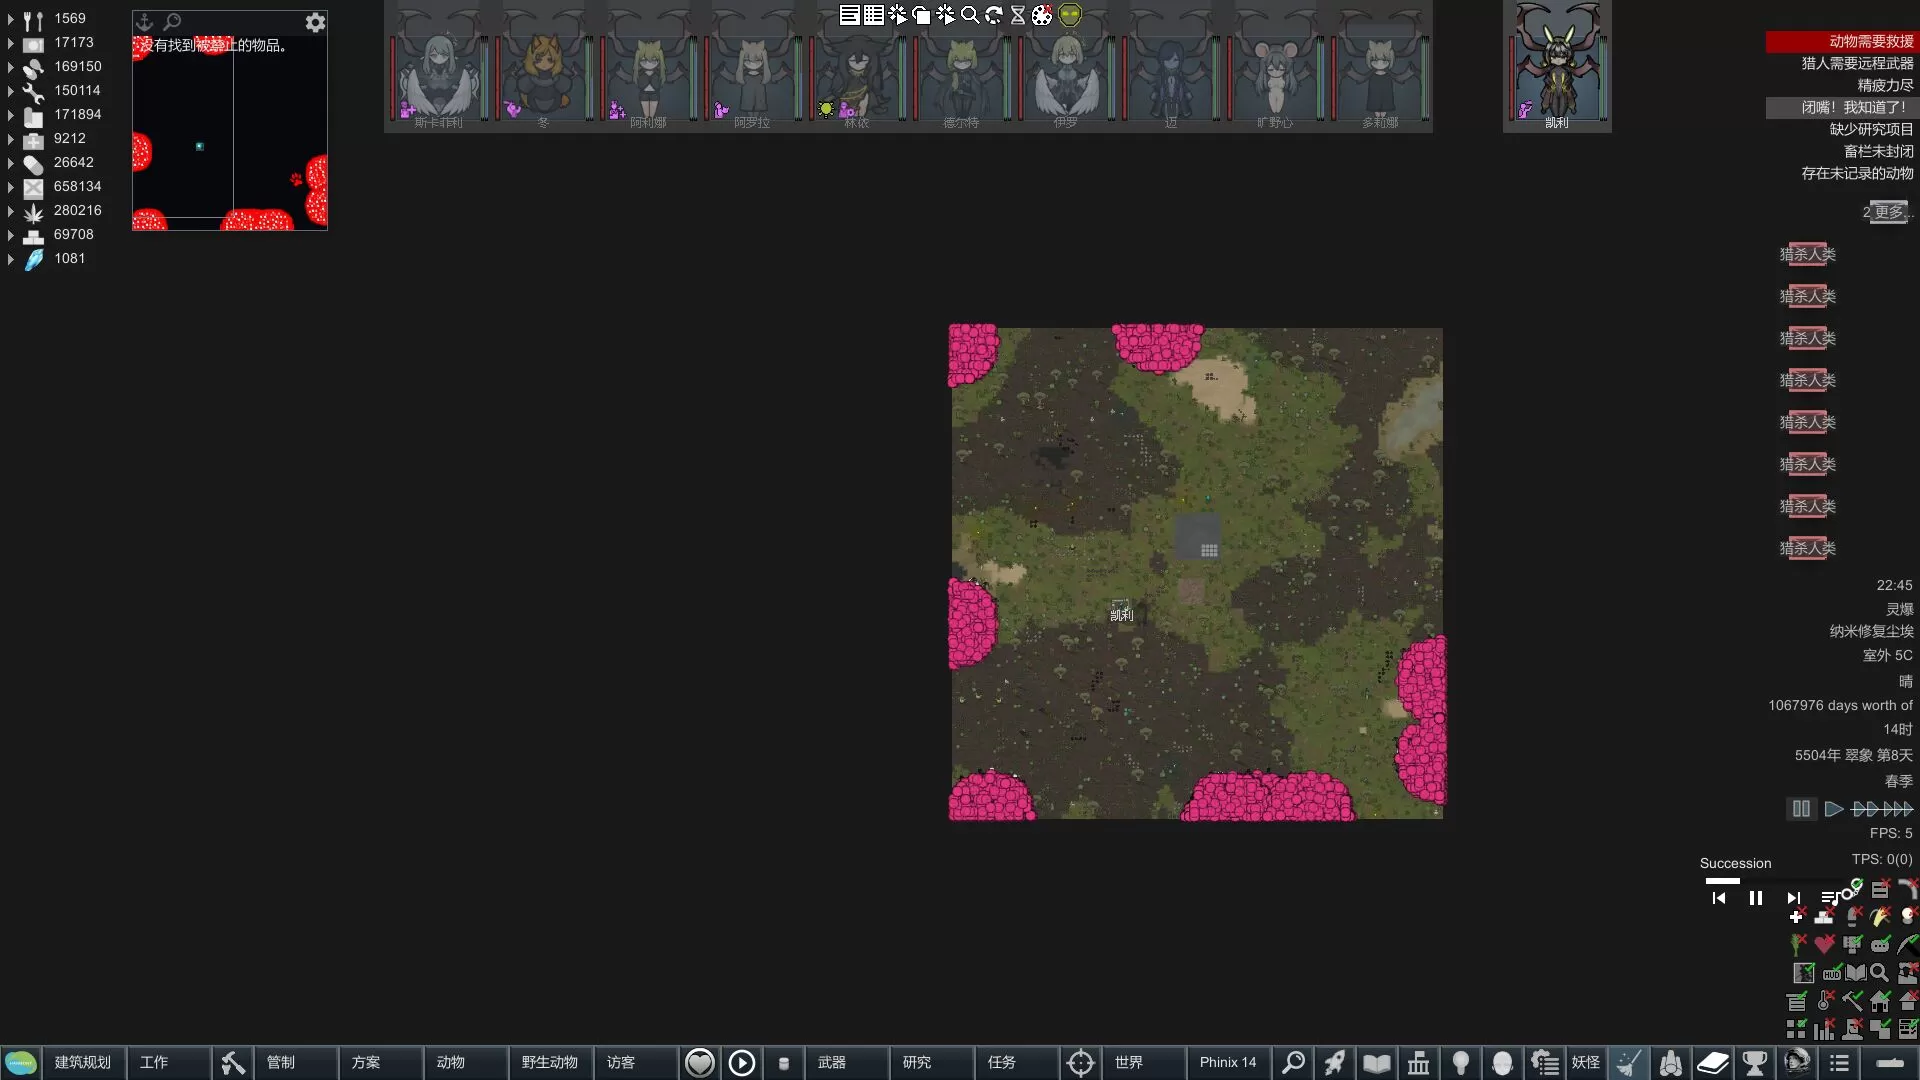Click the magnifier search button in the bottom bar
Viewport: 1920px width, 1080px height.
[1293, 1063]
